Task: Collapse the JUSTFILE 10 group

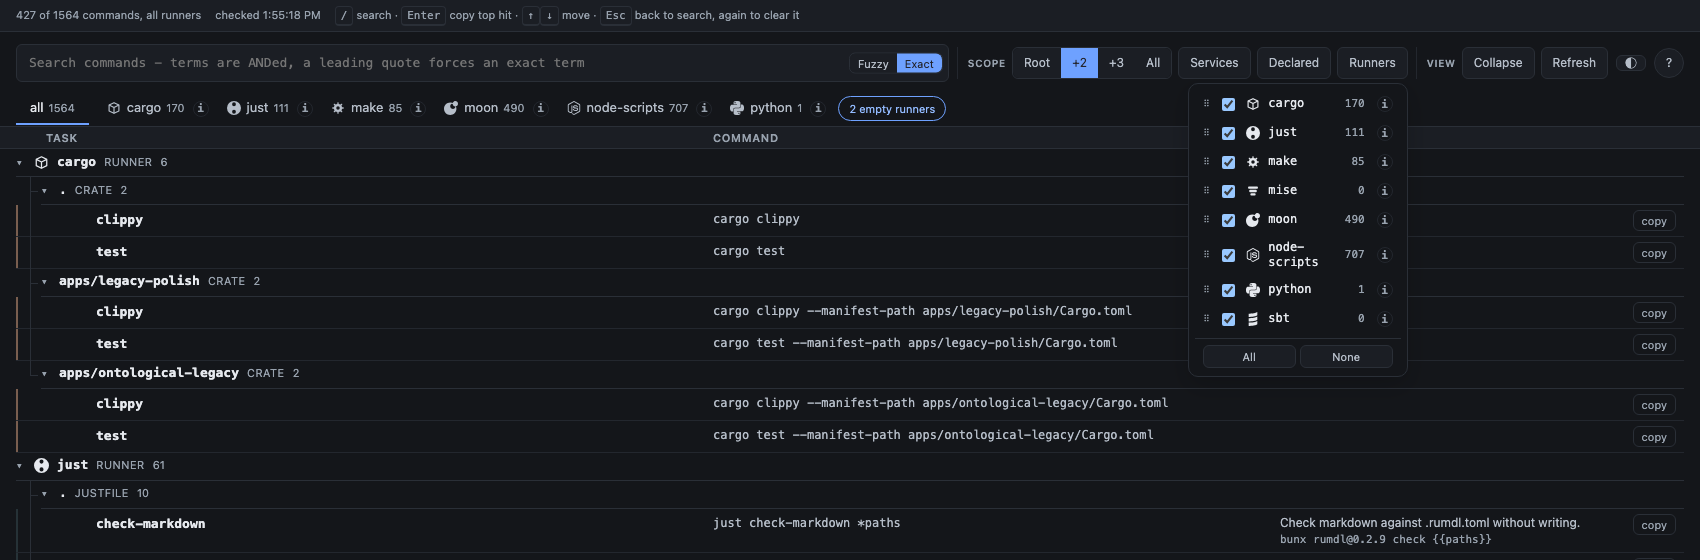Action: pos(44,493)
